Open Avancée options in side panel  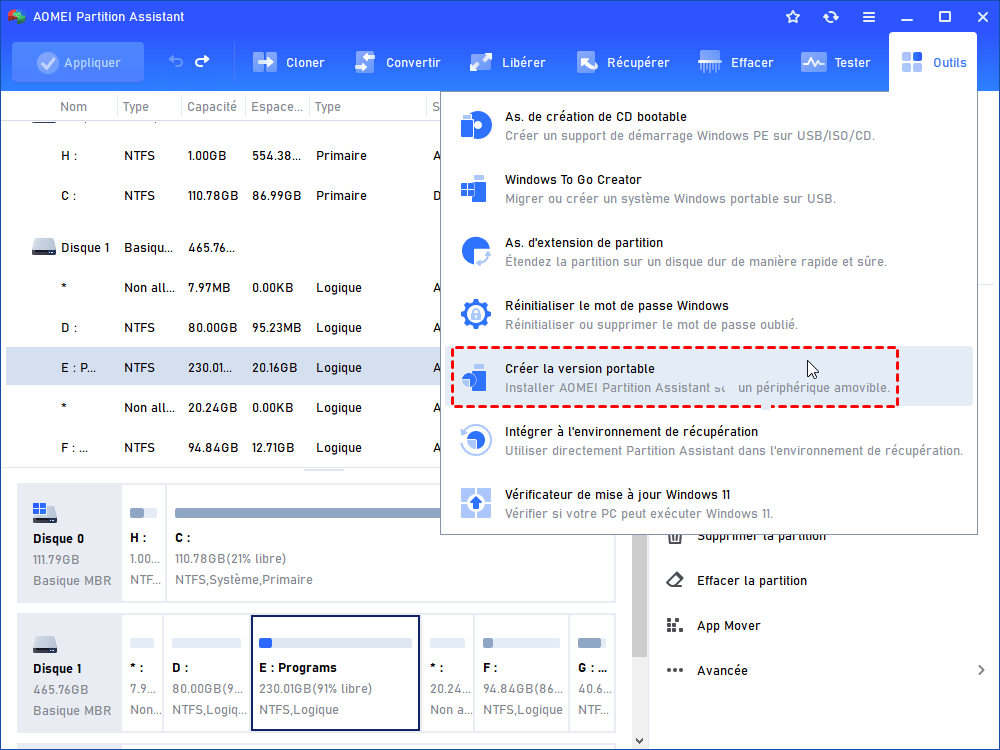[722, 670]
